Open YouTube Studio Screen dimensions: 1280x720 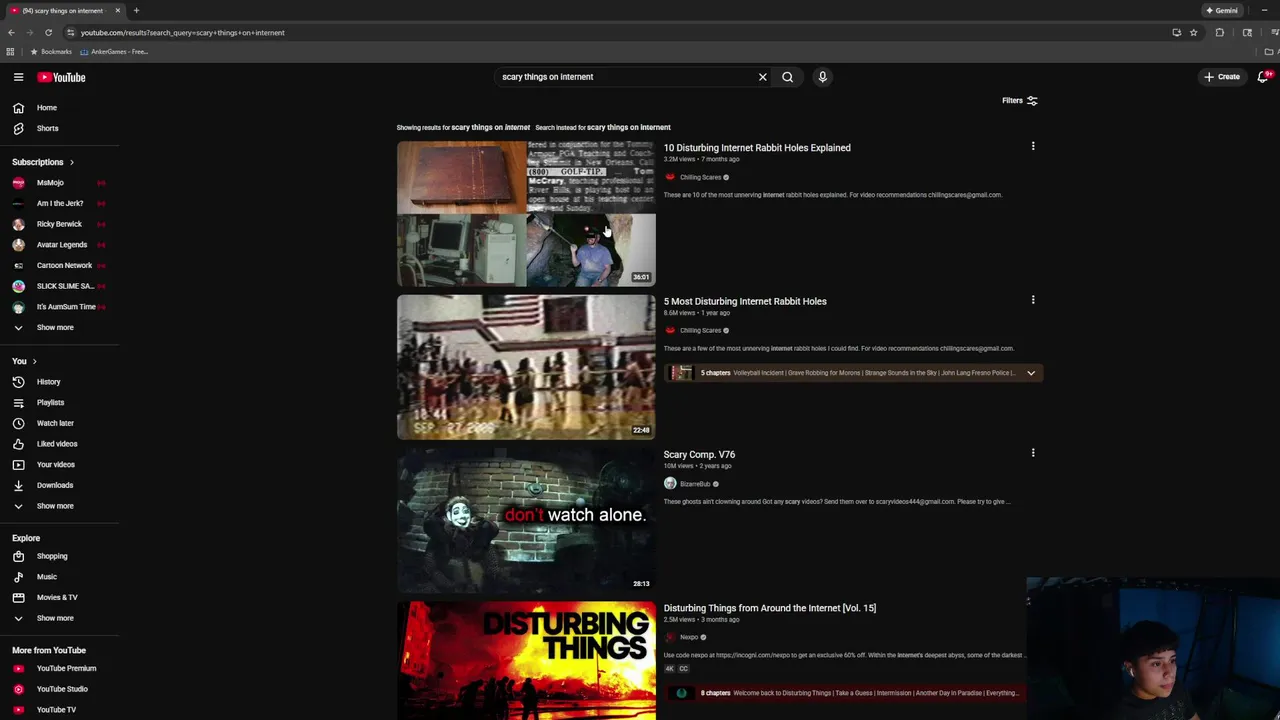(60, 689)
